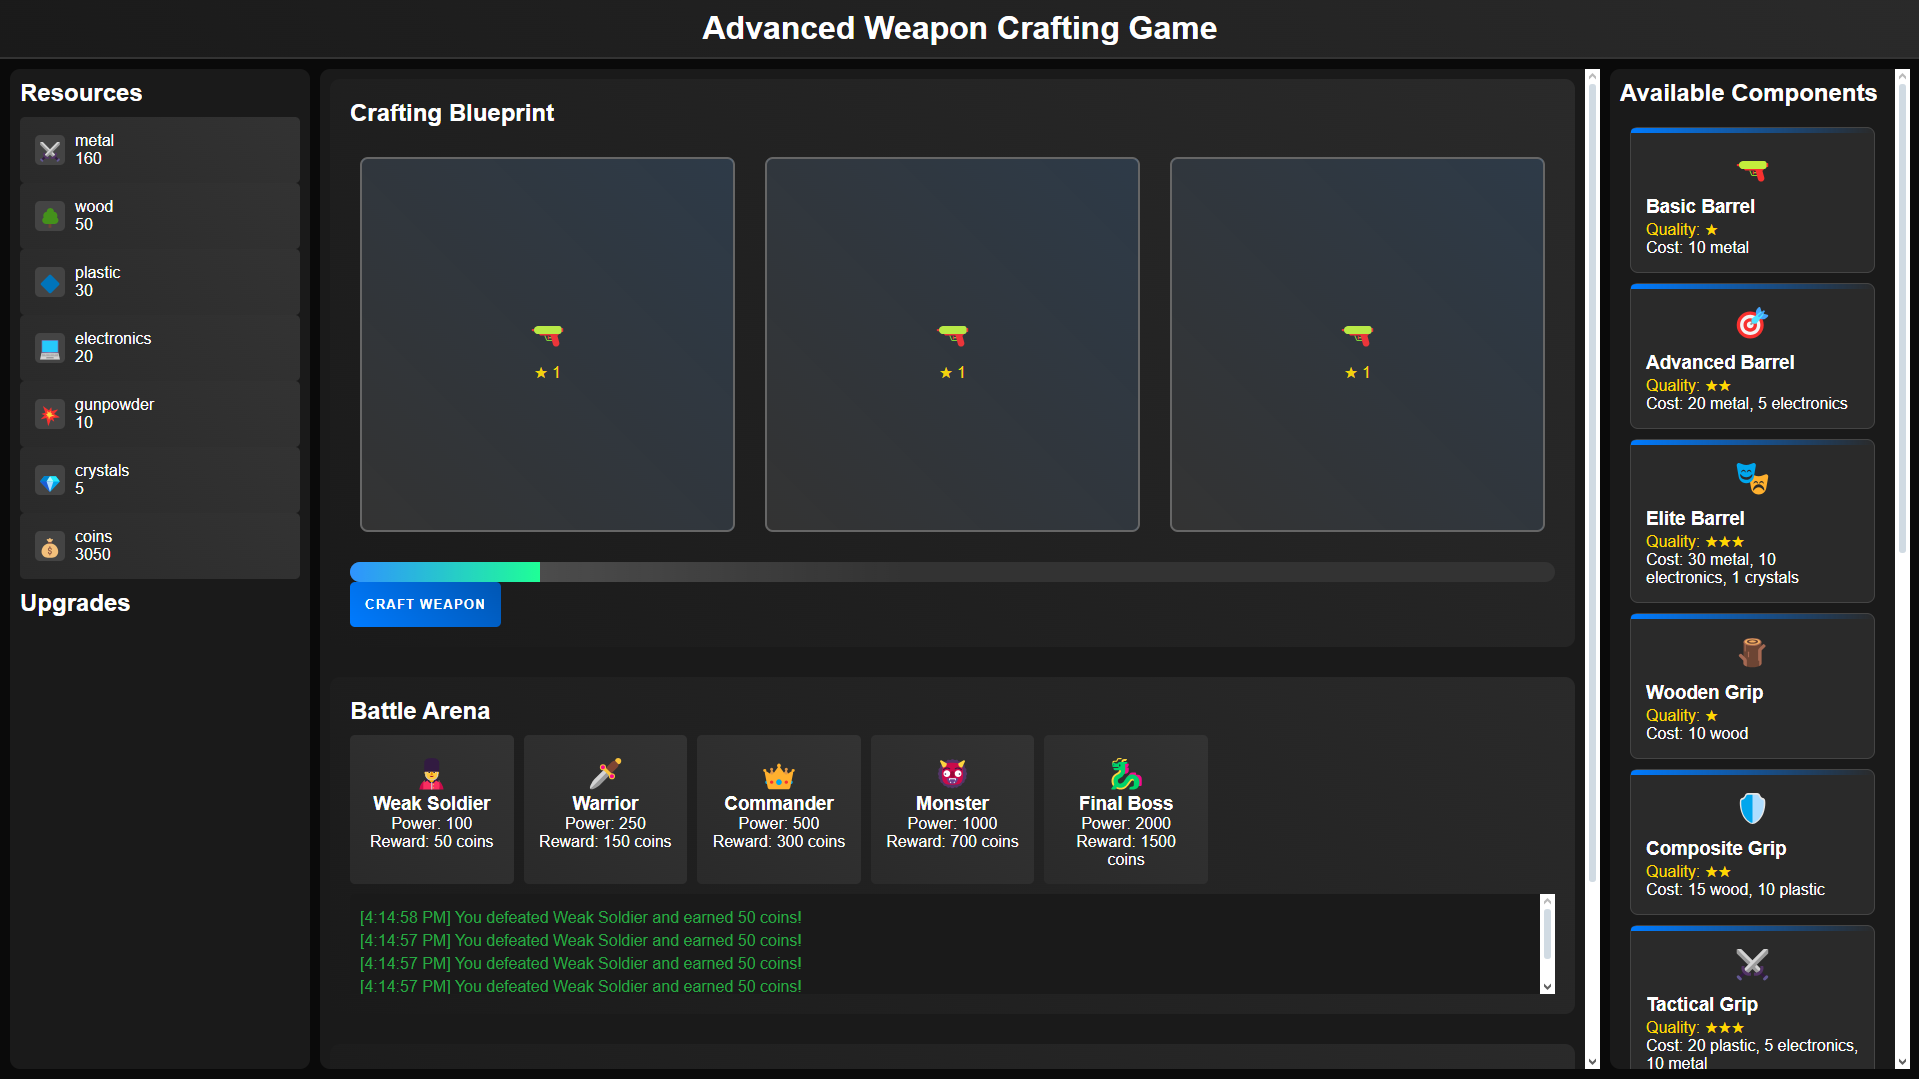Select the Elite Barrel component card
Viewport: 1919px width, 1079px height.
1752,520
